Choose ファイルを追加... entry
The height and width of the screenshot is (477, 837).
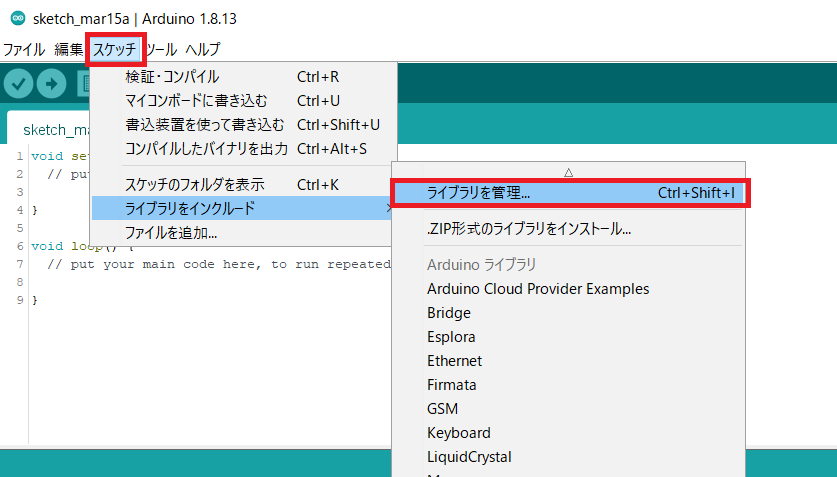pyautogui.click(x=244, y=233)
